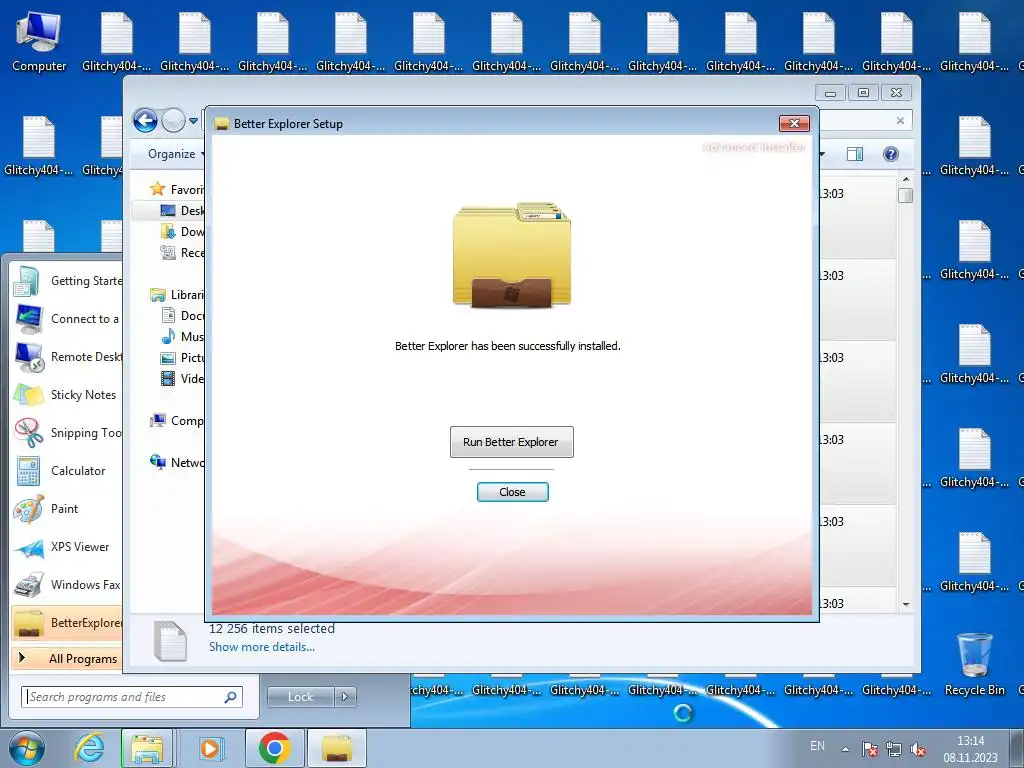This screenshot has width=1024, height=768.
Task: Click the Explorer window Back arrow
Action: 145,121
